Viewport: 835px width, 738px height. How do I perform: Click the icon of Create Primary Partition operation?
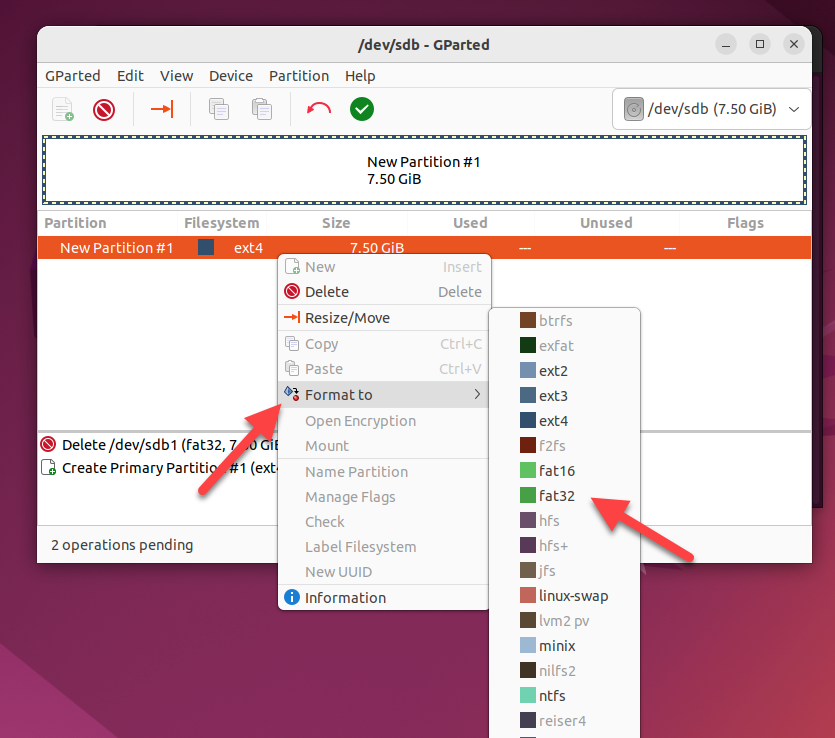(48, 468)
